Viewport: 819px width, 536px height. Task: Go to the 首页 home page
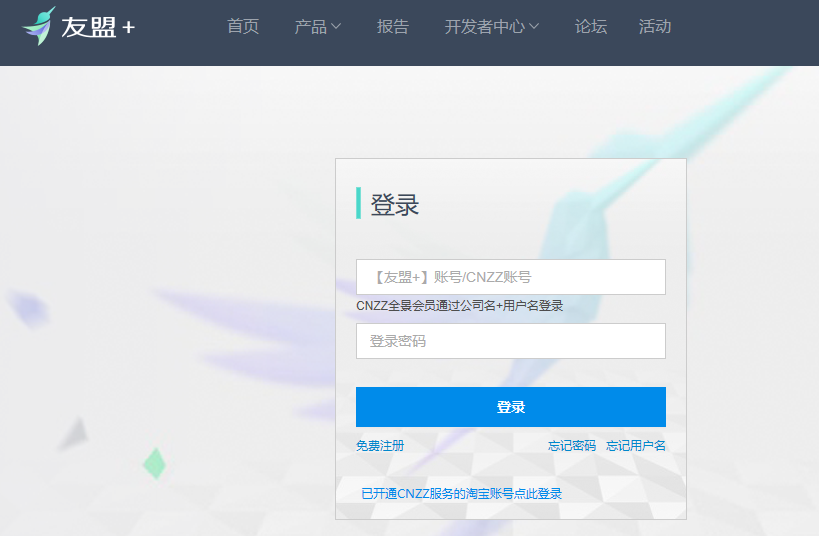tap(243, 27)
